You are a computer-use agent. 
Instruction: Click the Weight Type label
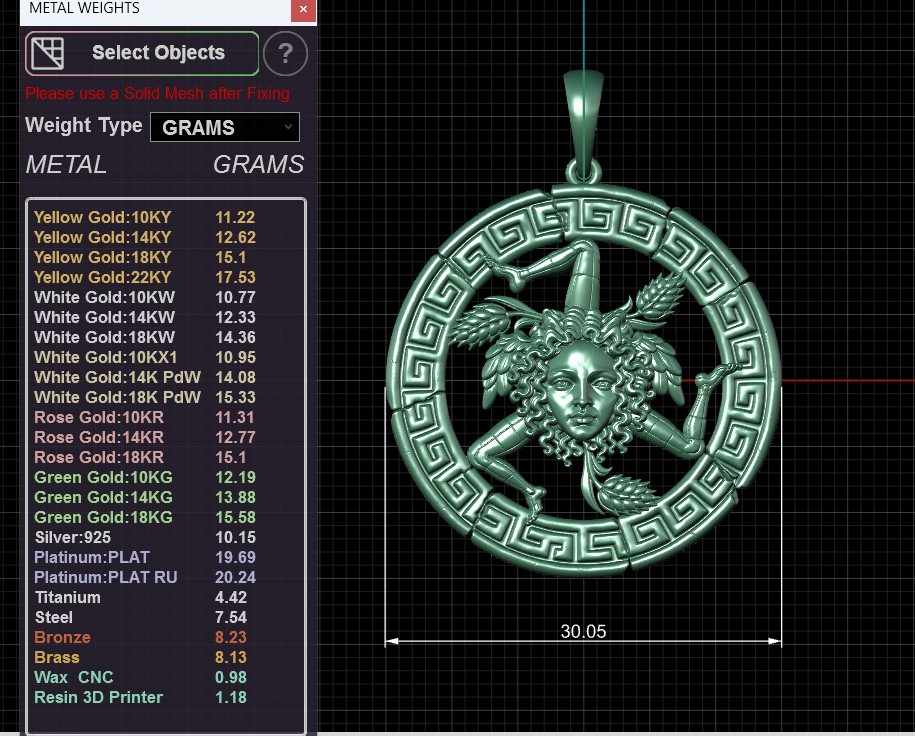tap(83, 125)
